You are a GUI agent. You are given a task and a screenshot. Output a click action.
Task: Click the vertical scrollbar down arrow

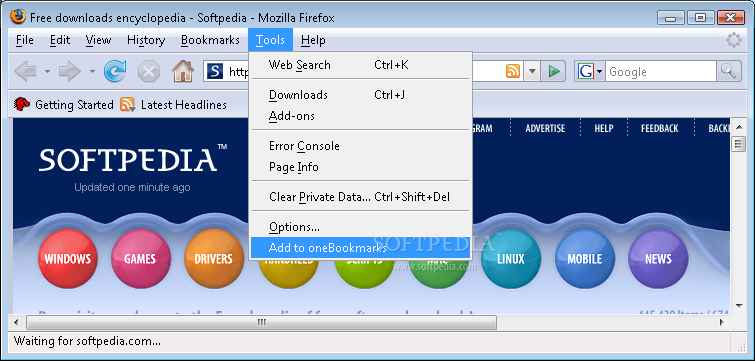click(x=738, y=306)
